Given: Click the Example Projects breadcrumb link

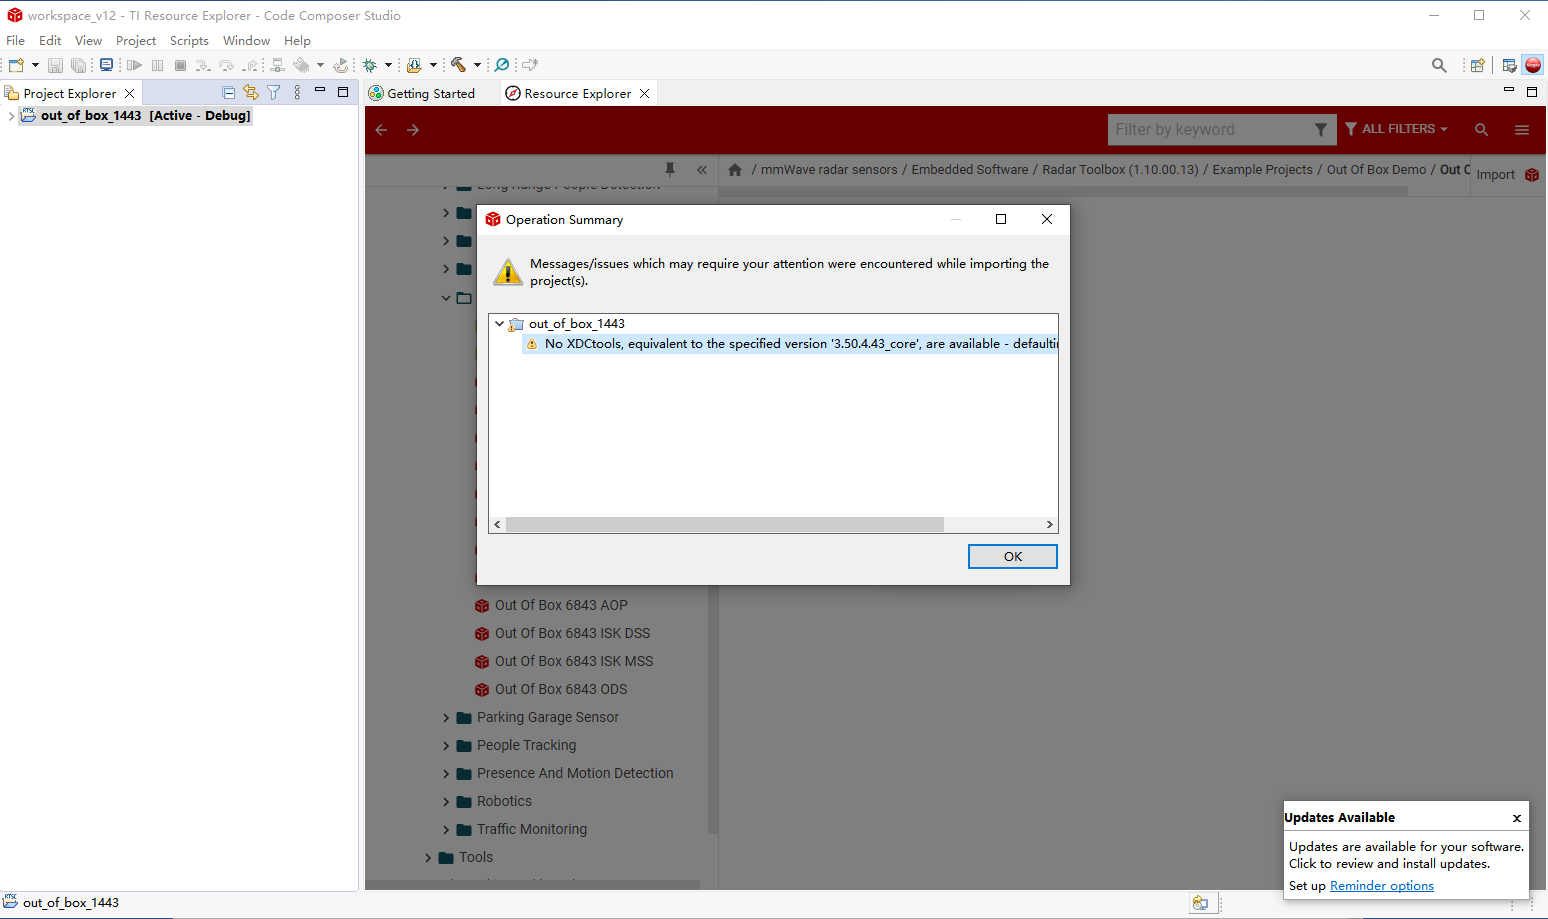Looking at the screenshot, I should (1262, 170).
